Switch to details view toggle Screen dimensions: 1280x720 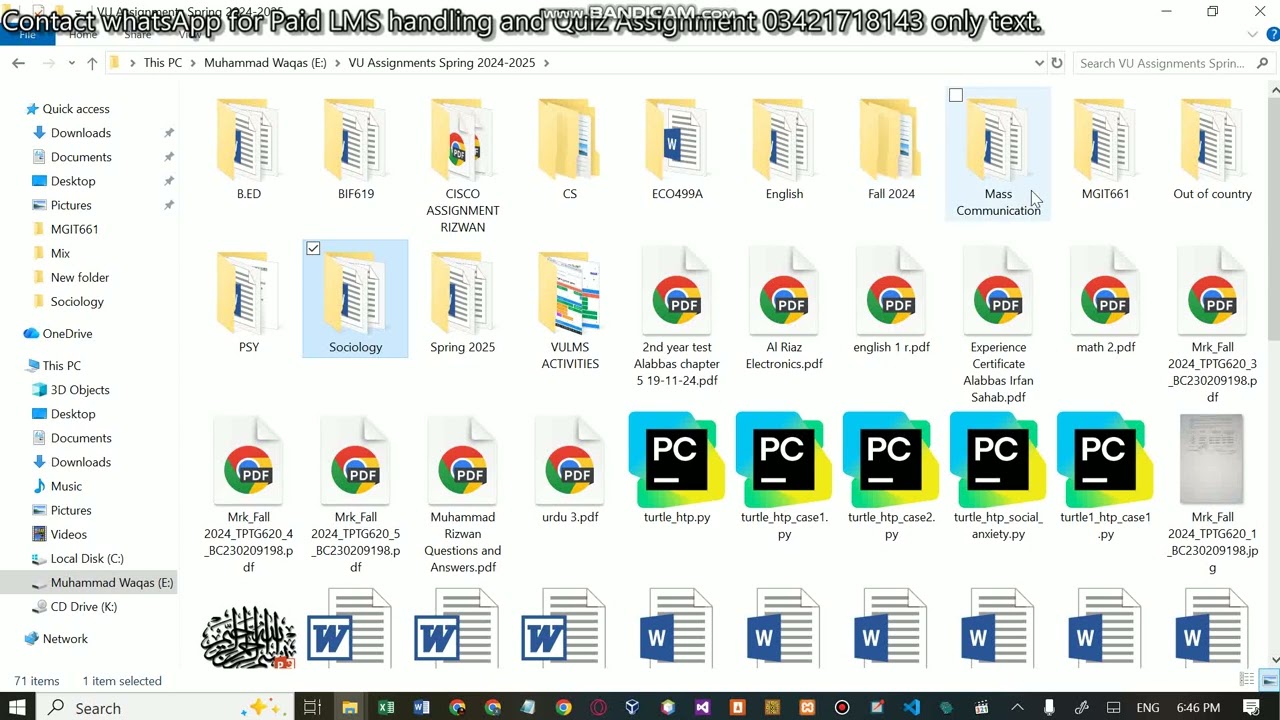point(1247,680)
